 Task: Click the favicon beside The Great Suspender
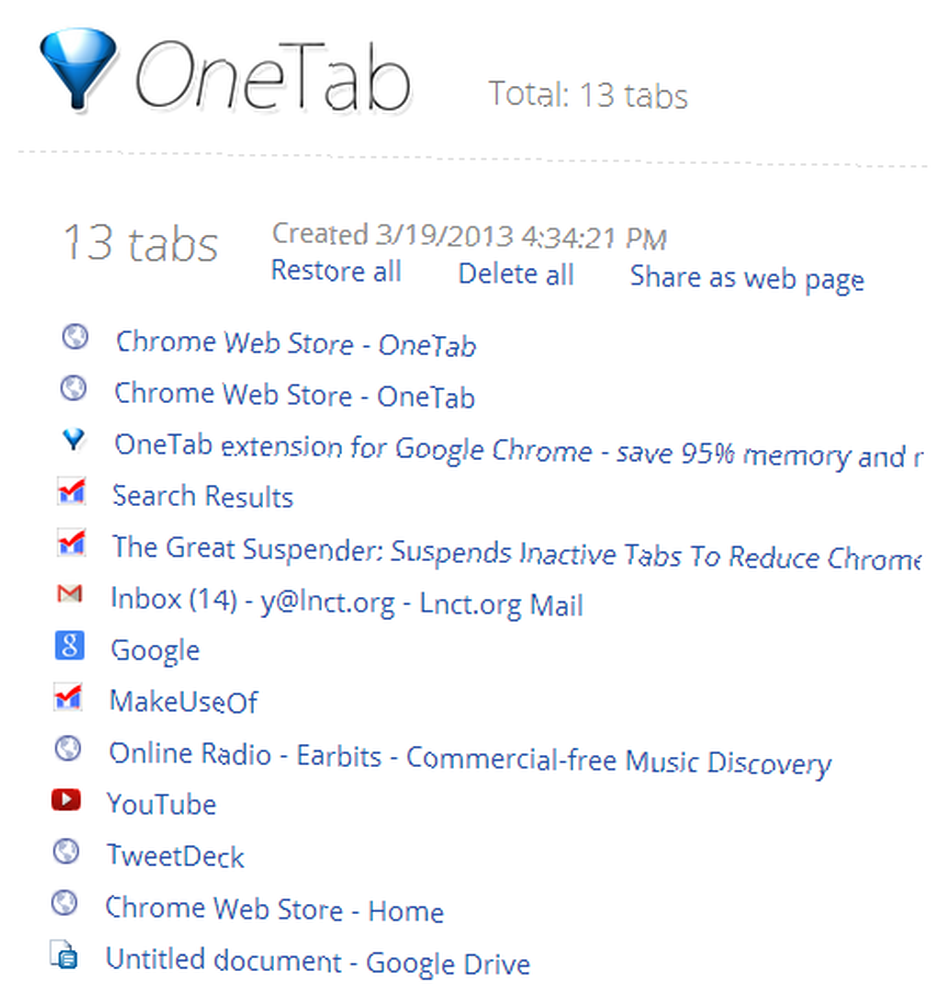pyautogui.click(x=71, y=542)
